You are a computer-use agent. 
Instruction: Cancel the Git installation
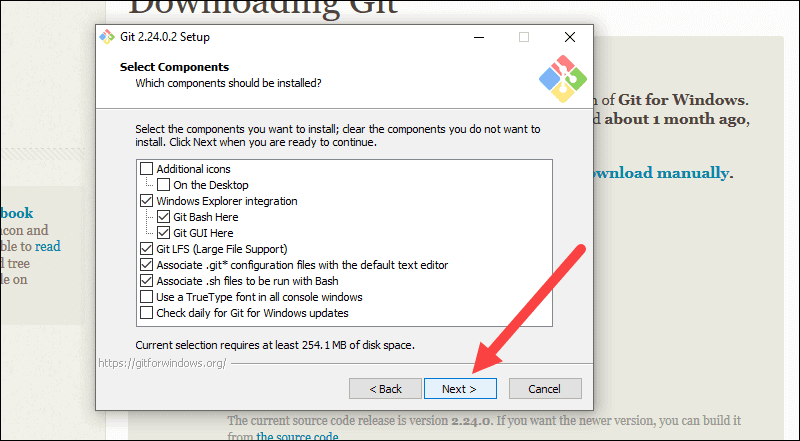545,389
